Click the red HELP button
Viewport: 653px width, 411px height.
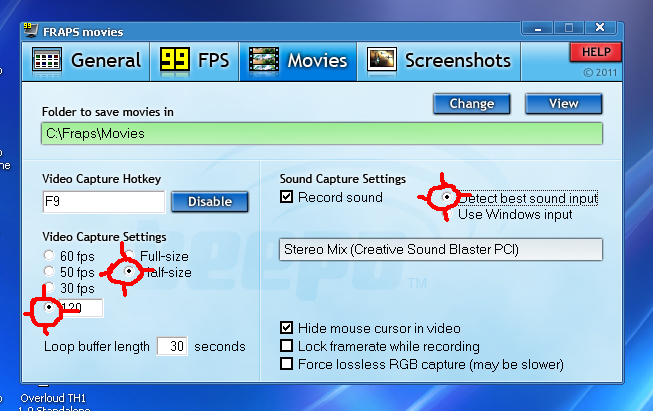pos(596,52)
